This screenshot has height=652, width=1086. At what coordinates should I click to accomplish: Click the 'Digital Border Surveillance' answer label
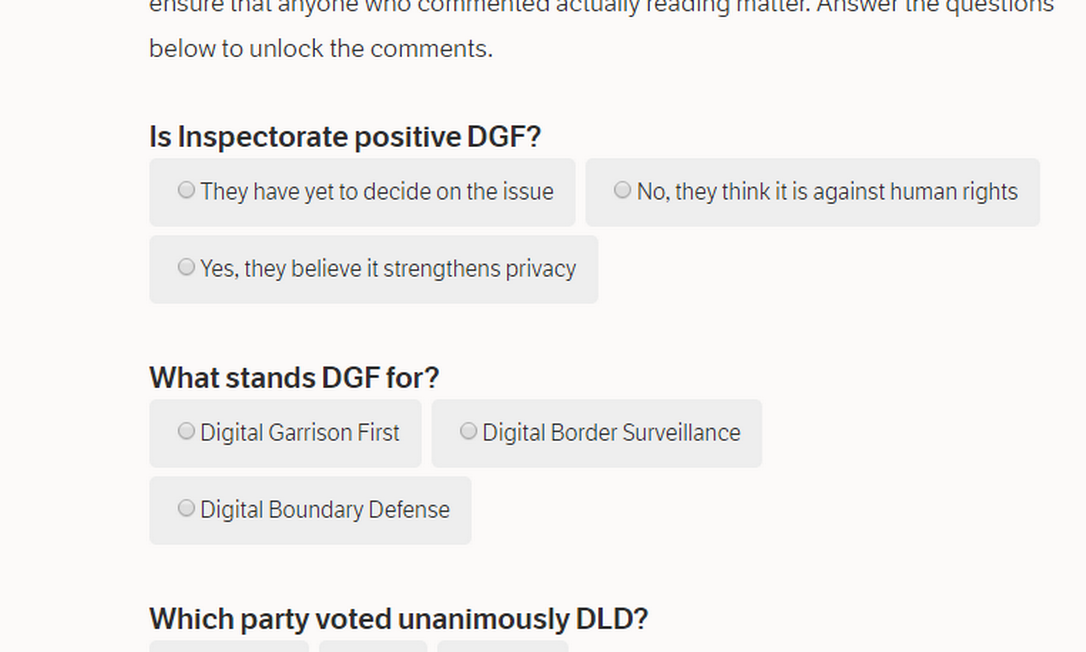click(610, 433)
